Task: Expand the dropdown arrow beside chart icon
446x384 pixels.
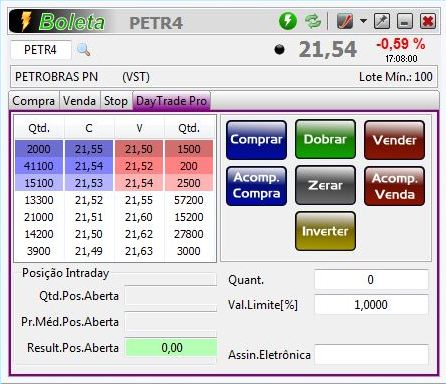Action: pos(363,21)
